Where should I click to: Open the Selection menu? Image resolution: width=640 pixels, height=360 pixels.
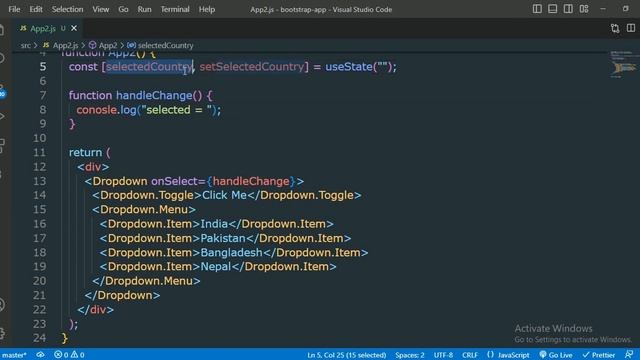pos(67,9)
